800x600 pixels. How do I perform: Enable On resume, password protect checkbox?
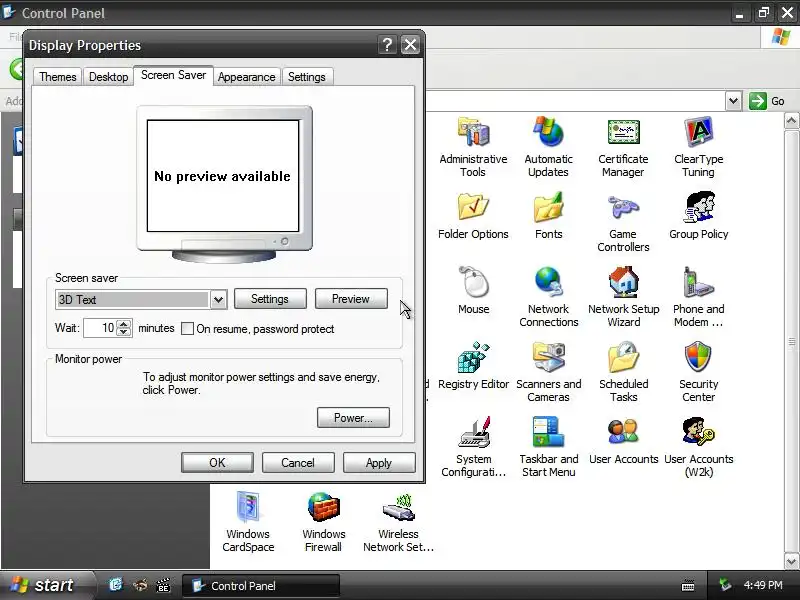[187, 329]
